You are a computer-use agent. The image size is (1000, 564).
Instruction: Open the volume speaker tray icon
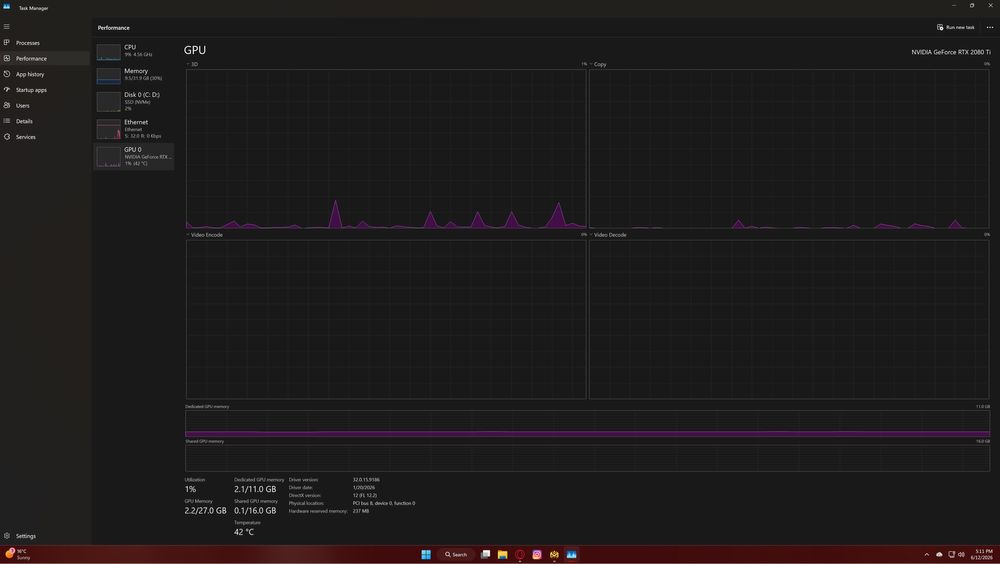pyautogui.click(x=961, y=554)
